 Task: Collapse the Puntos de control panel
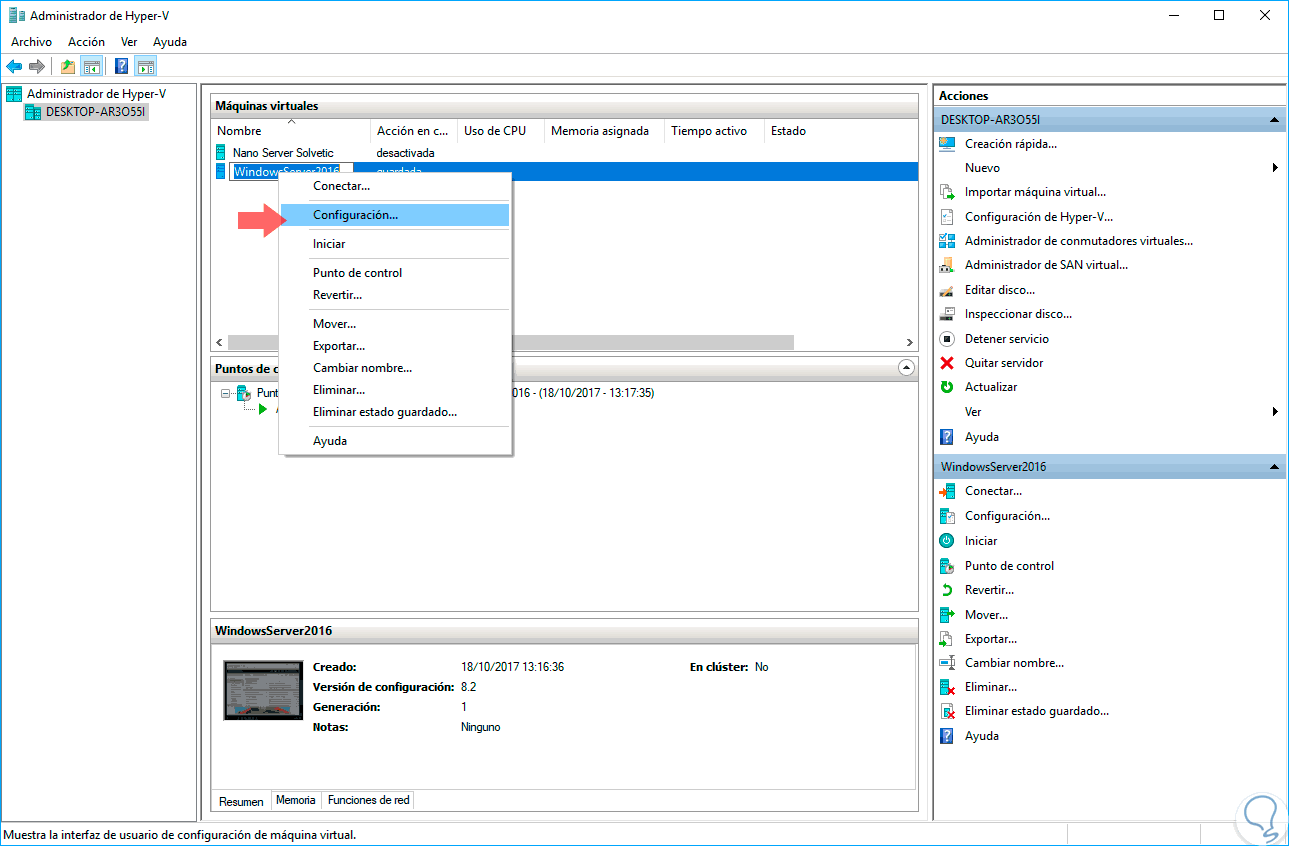[x=906, y=368]
